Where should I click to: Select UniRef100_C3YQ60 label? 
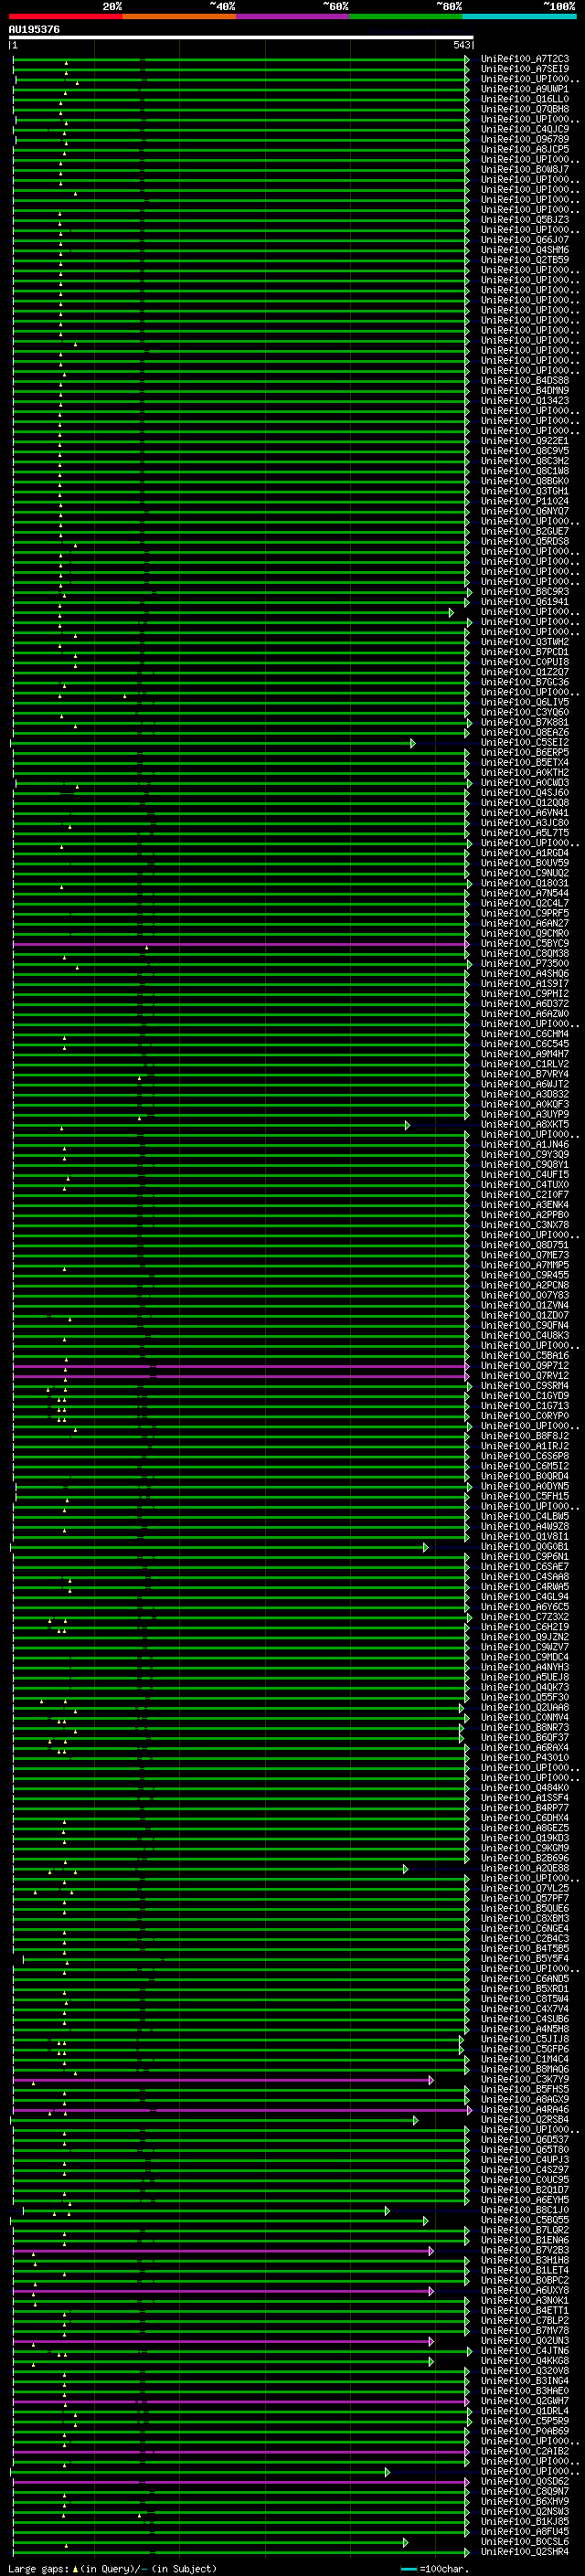[x=525, y=712]
